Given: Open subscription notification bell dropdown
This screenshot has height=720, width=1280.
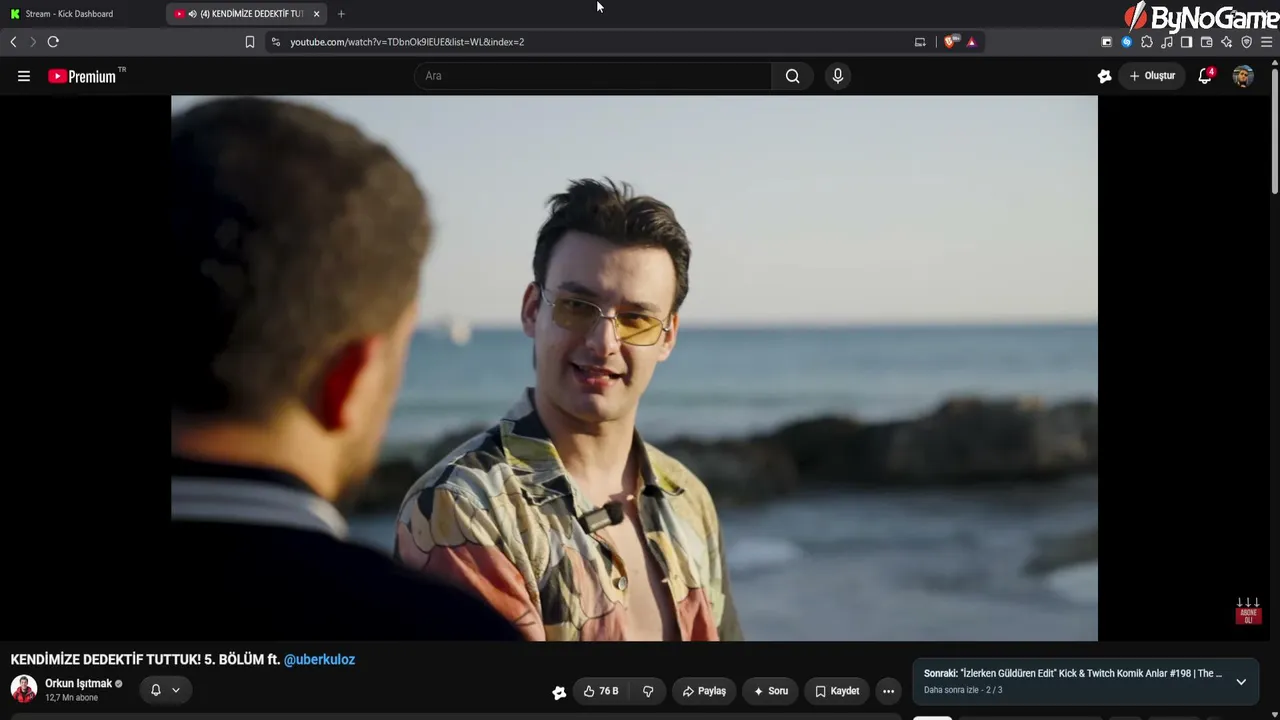Looking at the screenshot, I should coord(165,690).
